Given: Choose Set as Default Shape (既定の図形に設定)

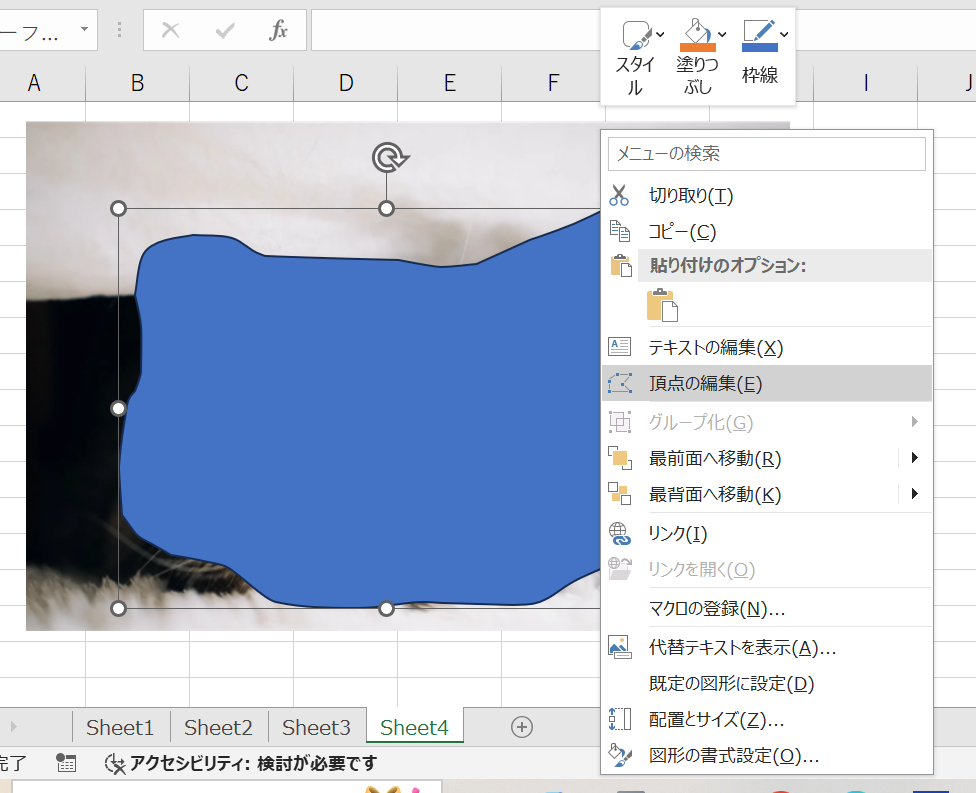Looking at the screenshot, I should (766, 683).
